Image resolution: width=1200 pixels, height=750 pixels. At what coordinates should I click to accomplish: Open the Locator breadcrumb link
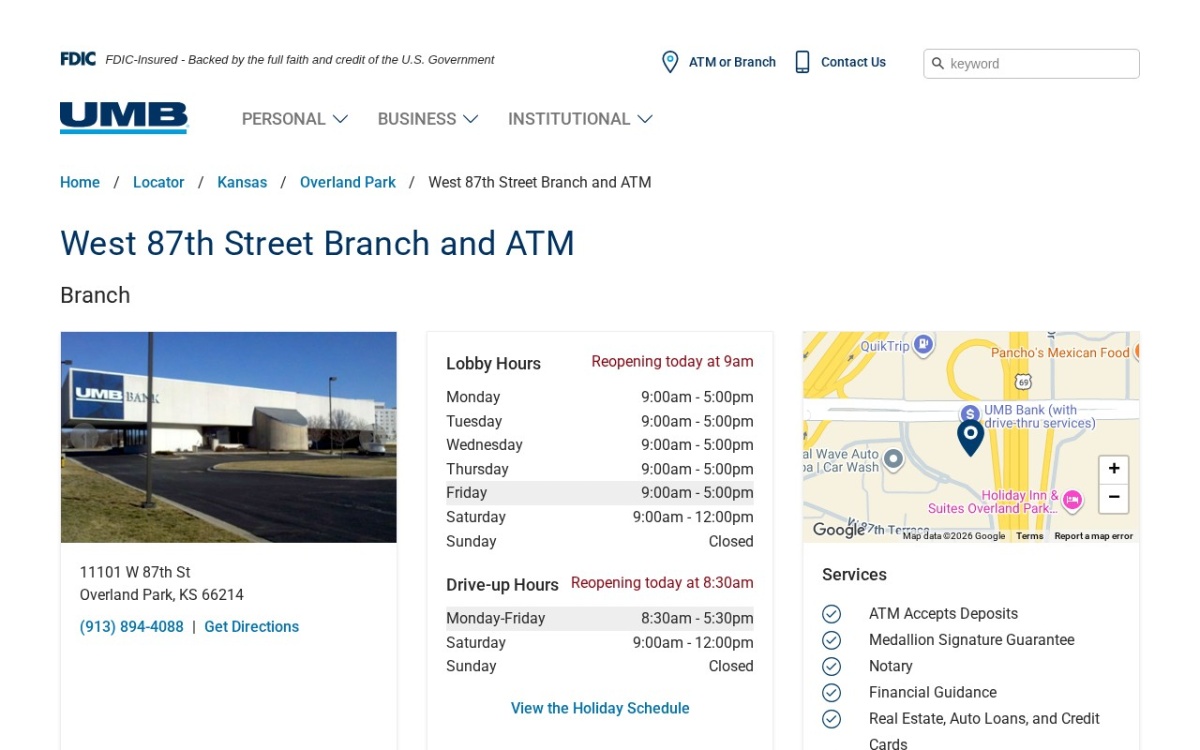(159, 182)
